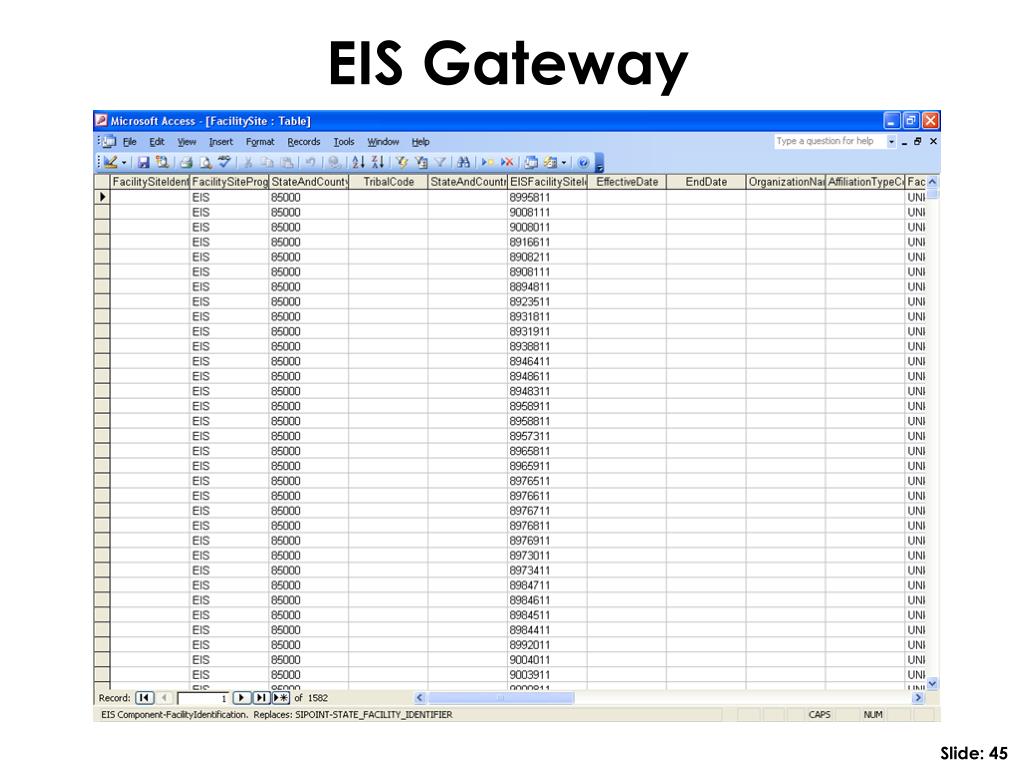This screenshot has width=1024, height=768.
Task: Click the new record navigation button
Action: click(281, 697)
